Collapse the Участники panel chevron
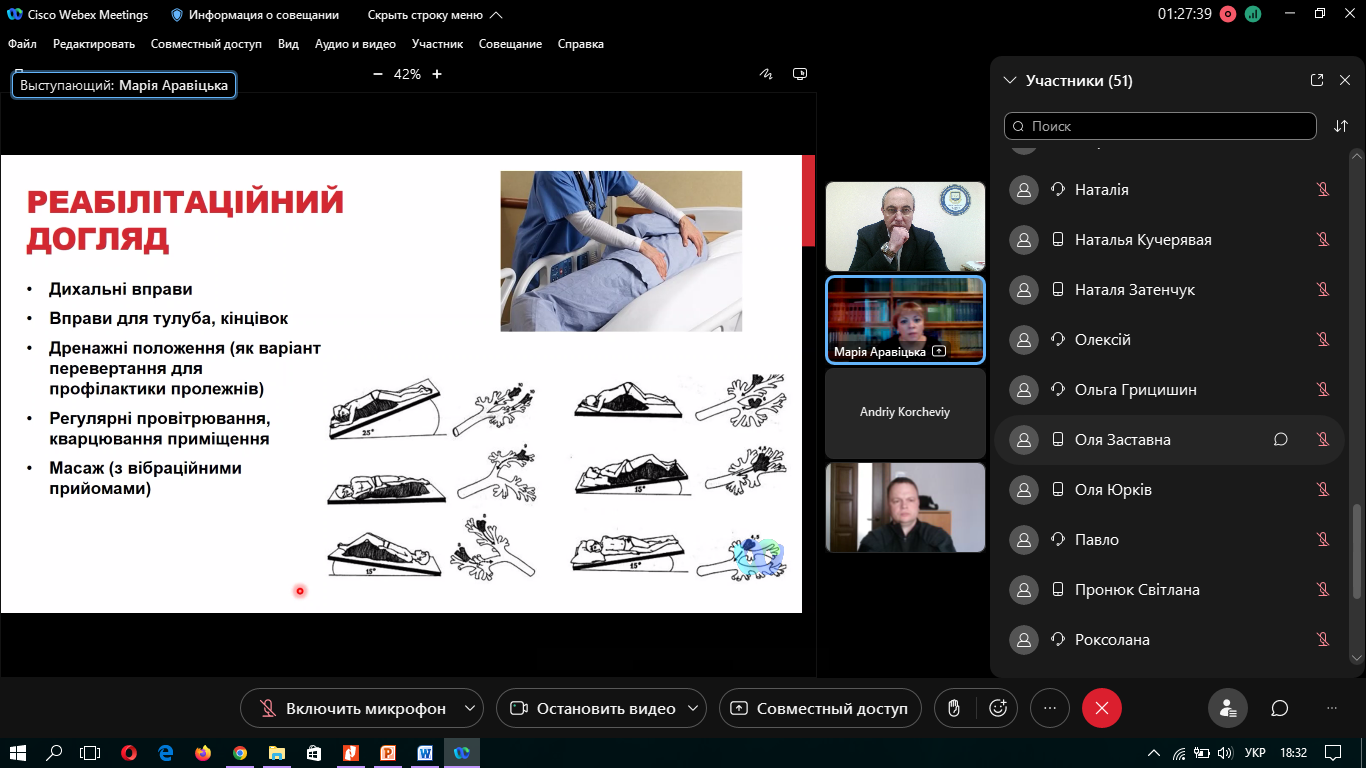The height and width of the screenshot is (768, 1366). pyautogui.click(x=1008, y=80)
